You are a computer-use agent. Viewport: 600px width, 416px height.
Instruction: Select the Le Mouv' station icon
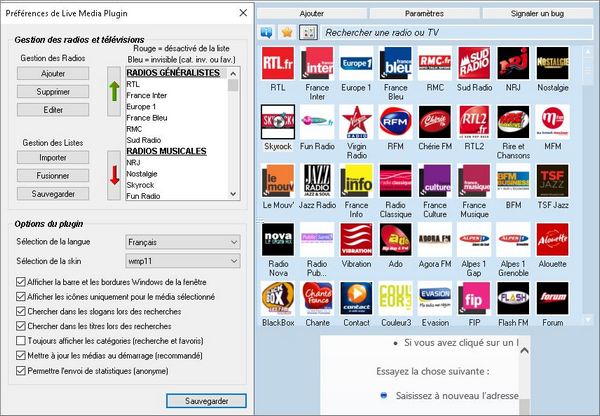pos(278,181)
